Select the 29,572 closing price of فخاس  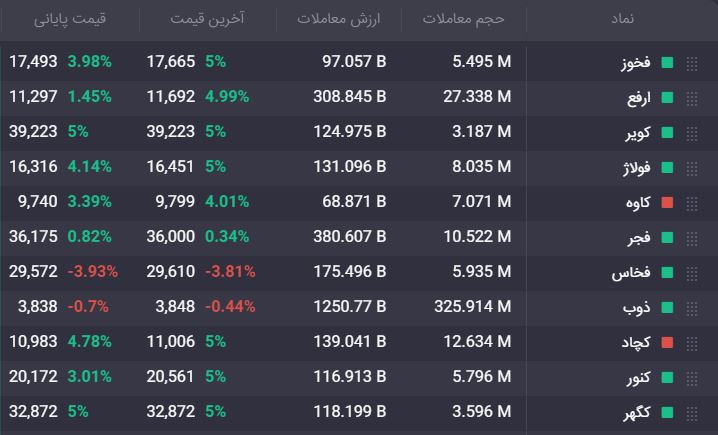[33, 272]
